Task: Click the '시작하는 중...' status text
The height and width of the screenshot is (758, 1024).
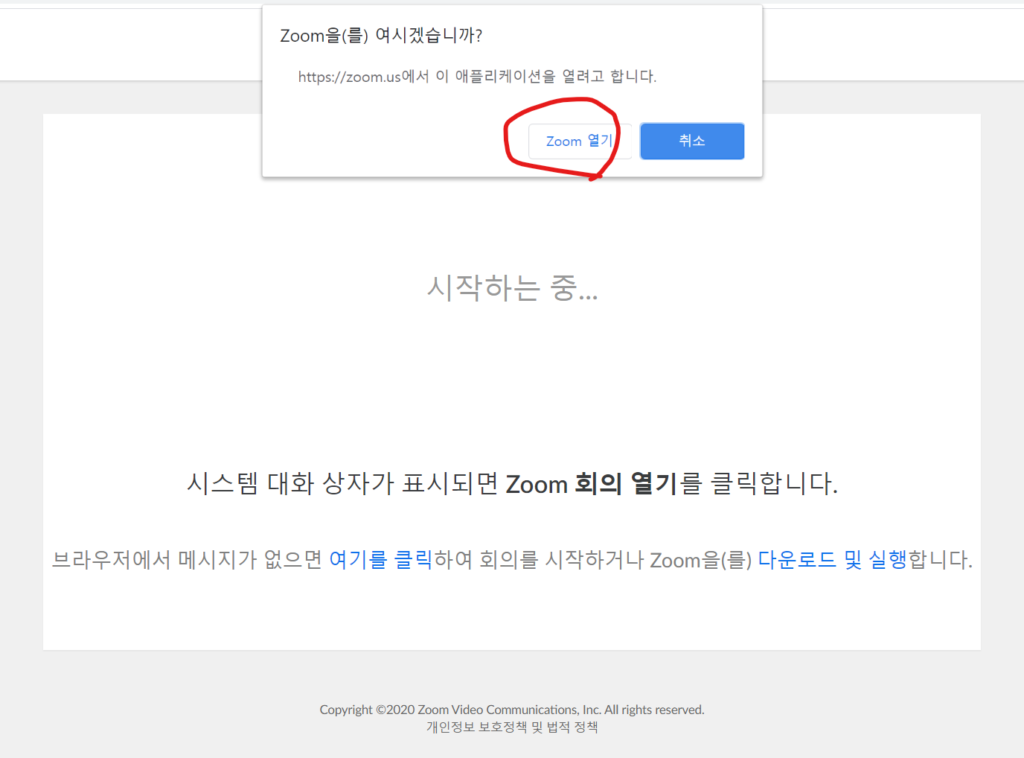Action: click(512, 287)
